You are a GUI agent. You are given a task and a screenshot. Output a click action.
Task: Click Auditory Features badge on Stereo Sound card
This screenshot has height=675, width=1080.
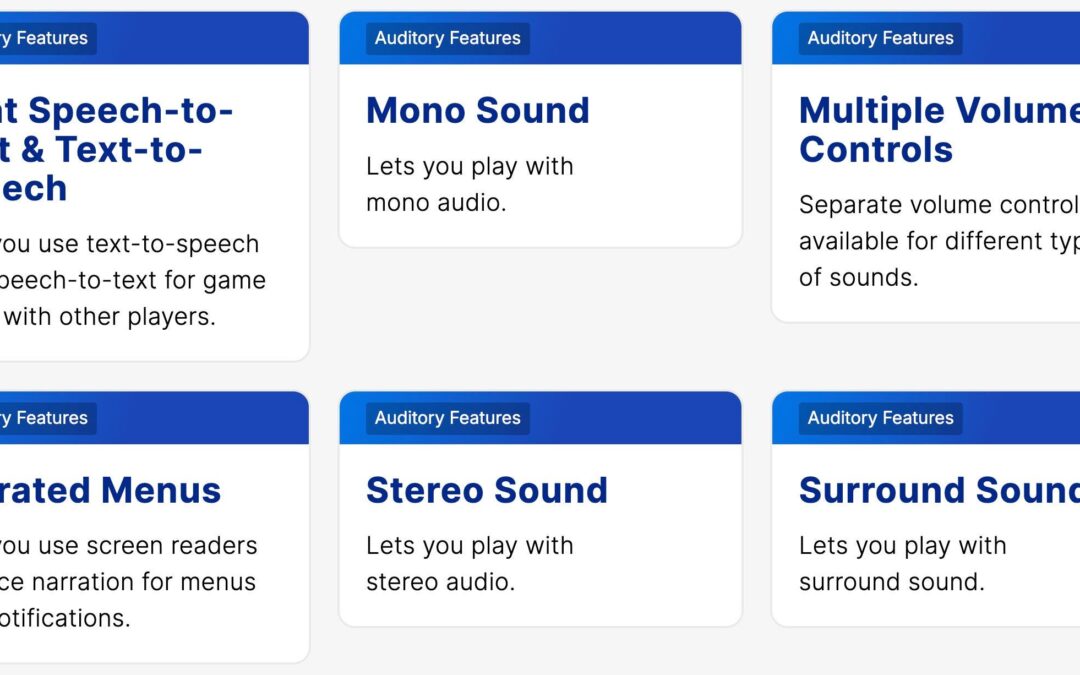pos(448,418)
